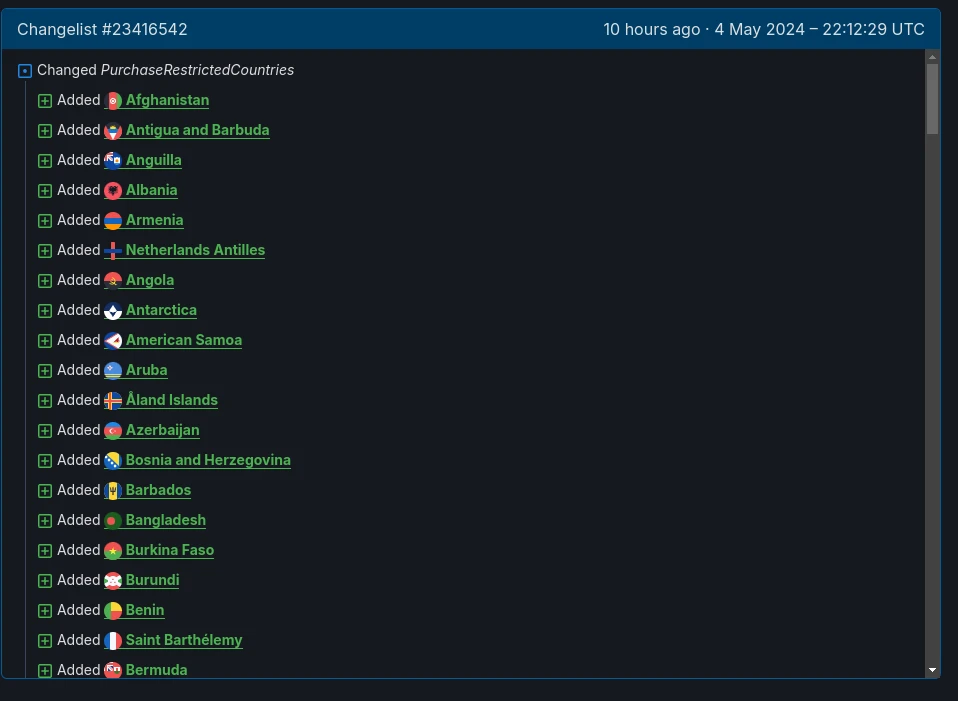Click the Afghanistan flag icon

click(113, 100)
